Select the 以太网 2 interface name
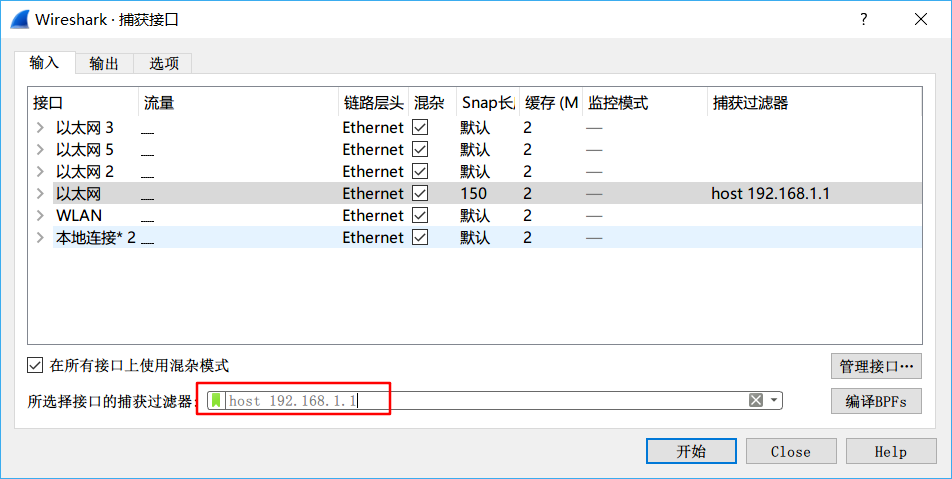This screenshot has width=952, height=479. point(84,171)
